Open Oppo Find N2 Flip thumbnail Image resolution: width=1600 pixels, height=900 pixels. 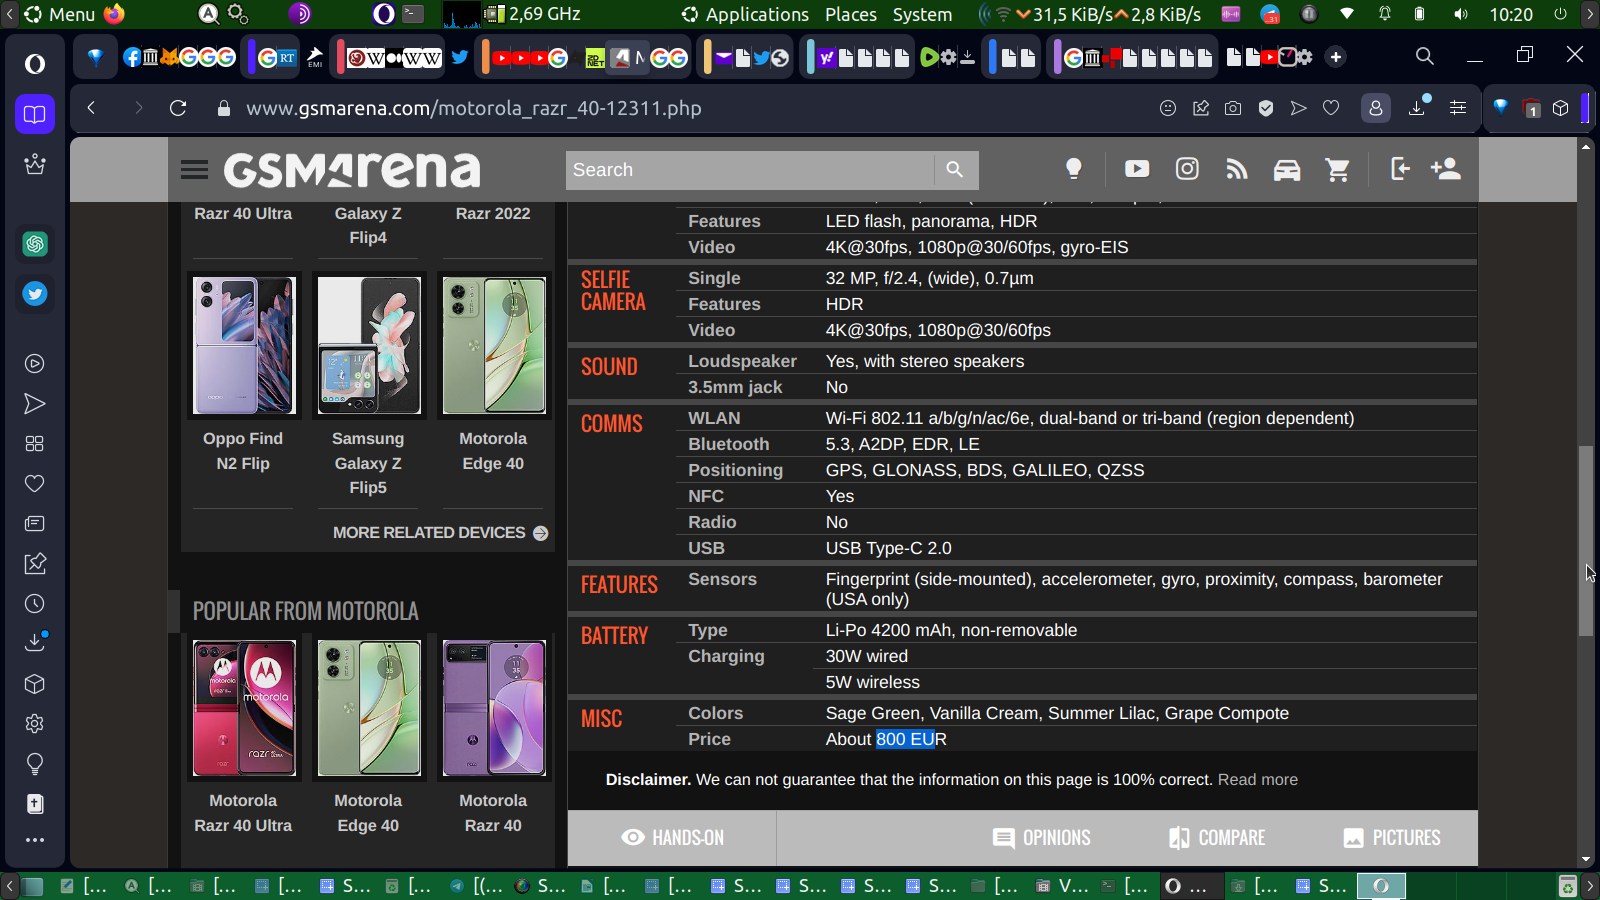(244, 346)
